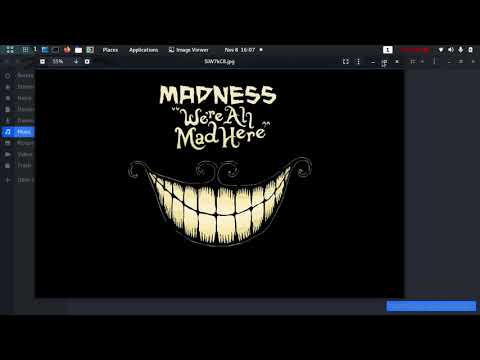The image size is (480, 360).
Task: Click the square icon after the down arrow
Action: [87, 61]
